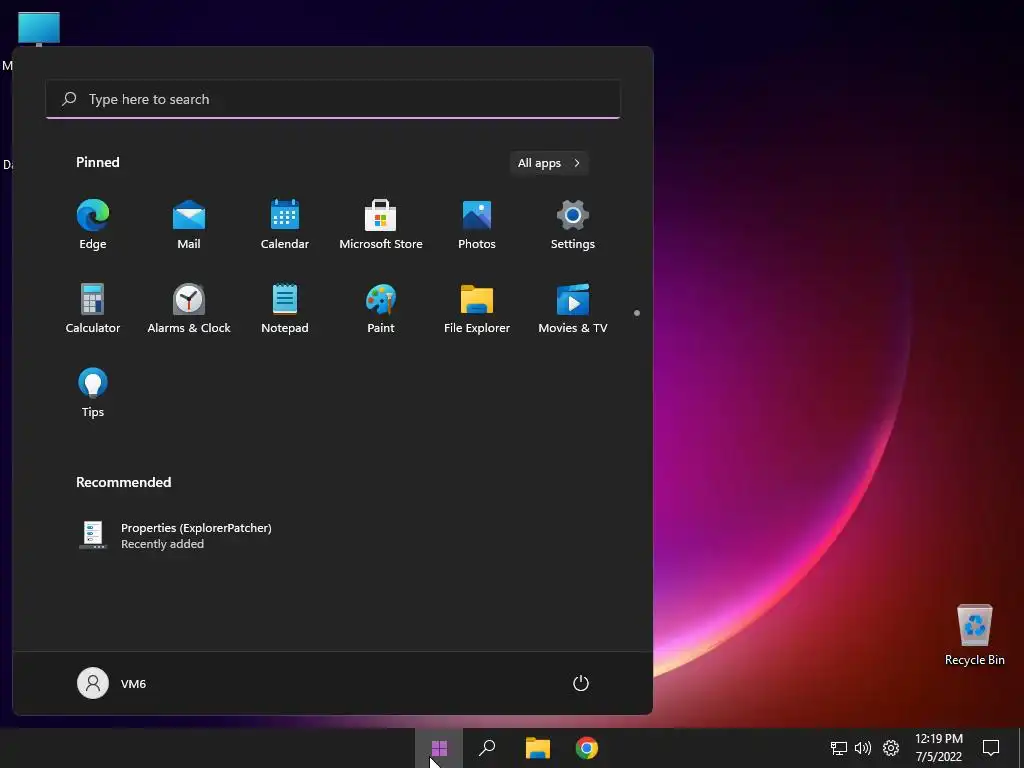This screenshot has height=768, width=1024.
Task: Select Recycle Bin on the desktop
Action: click(x=974, y=635)
